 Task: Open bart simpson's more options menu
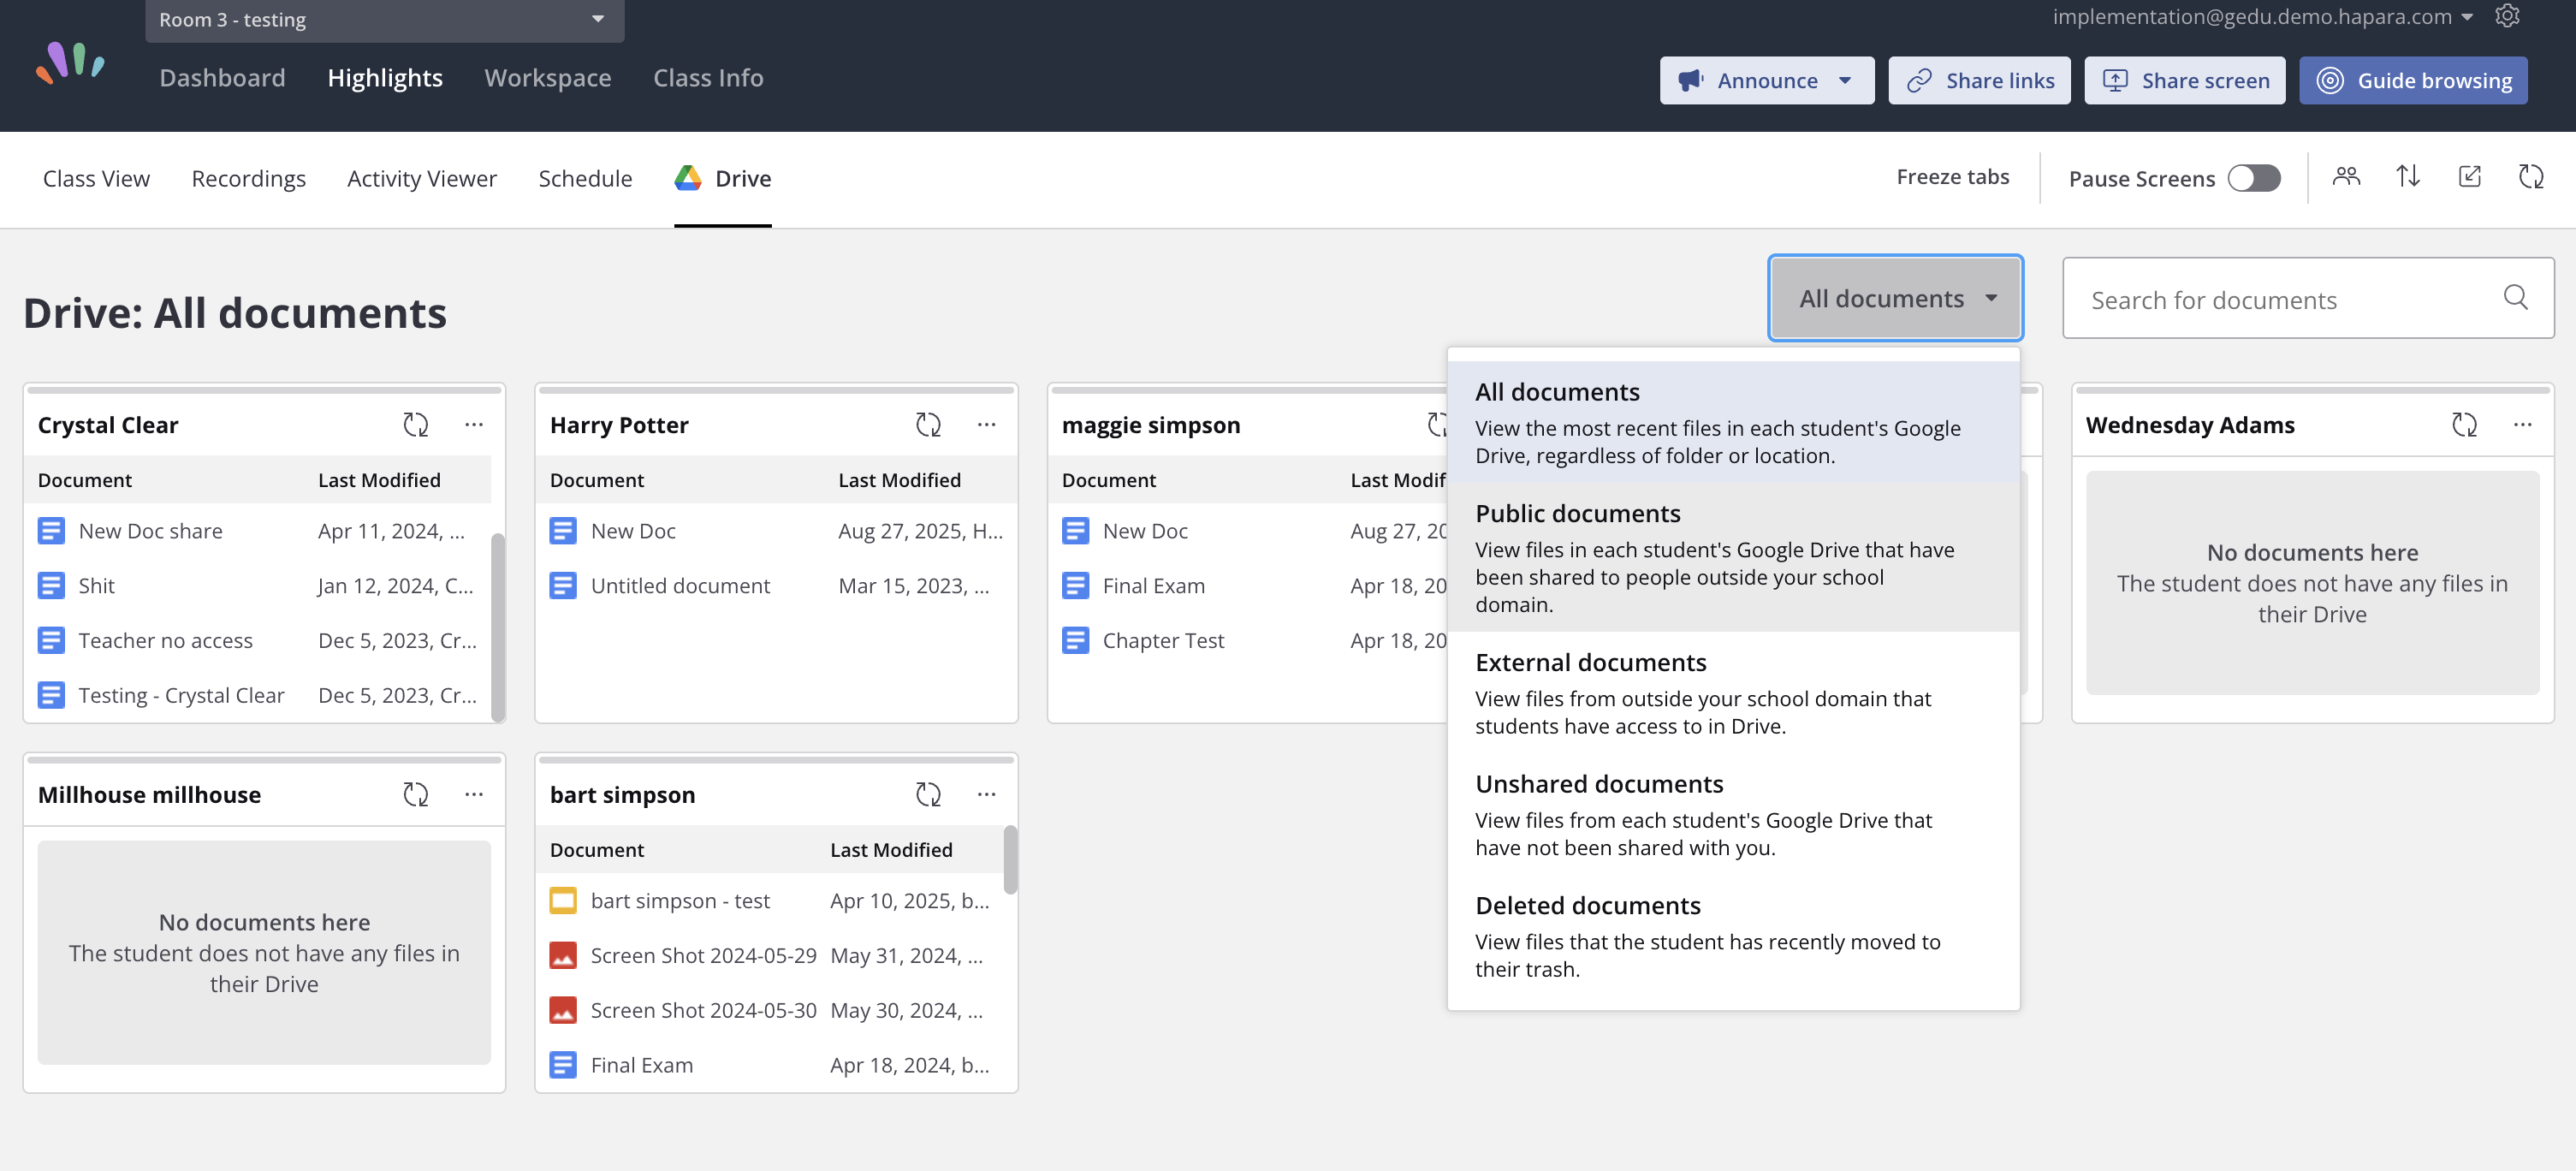click(x=986, y=794)
